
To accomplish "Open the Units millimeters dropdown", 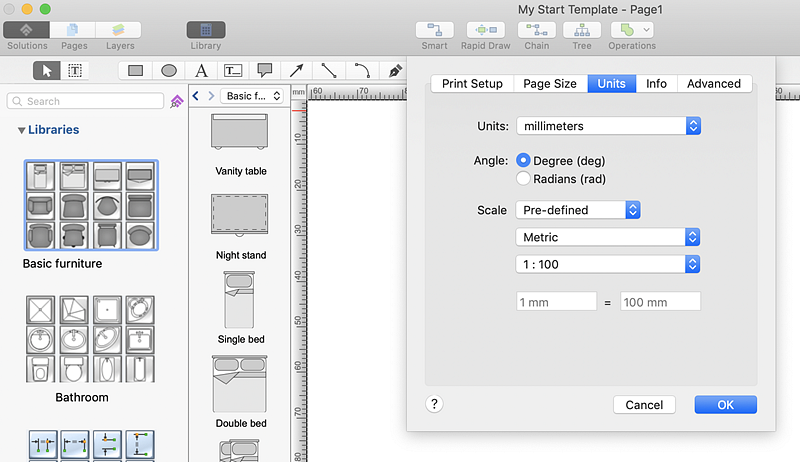I will pyautogui.click(x=608, y=126).
